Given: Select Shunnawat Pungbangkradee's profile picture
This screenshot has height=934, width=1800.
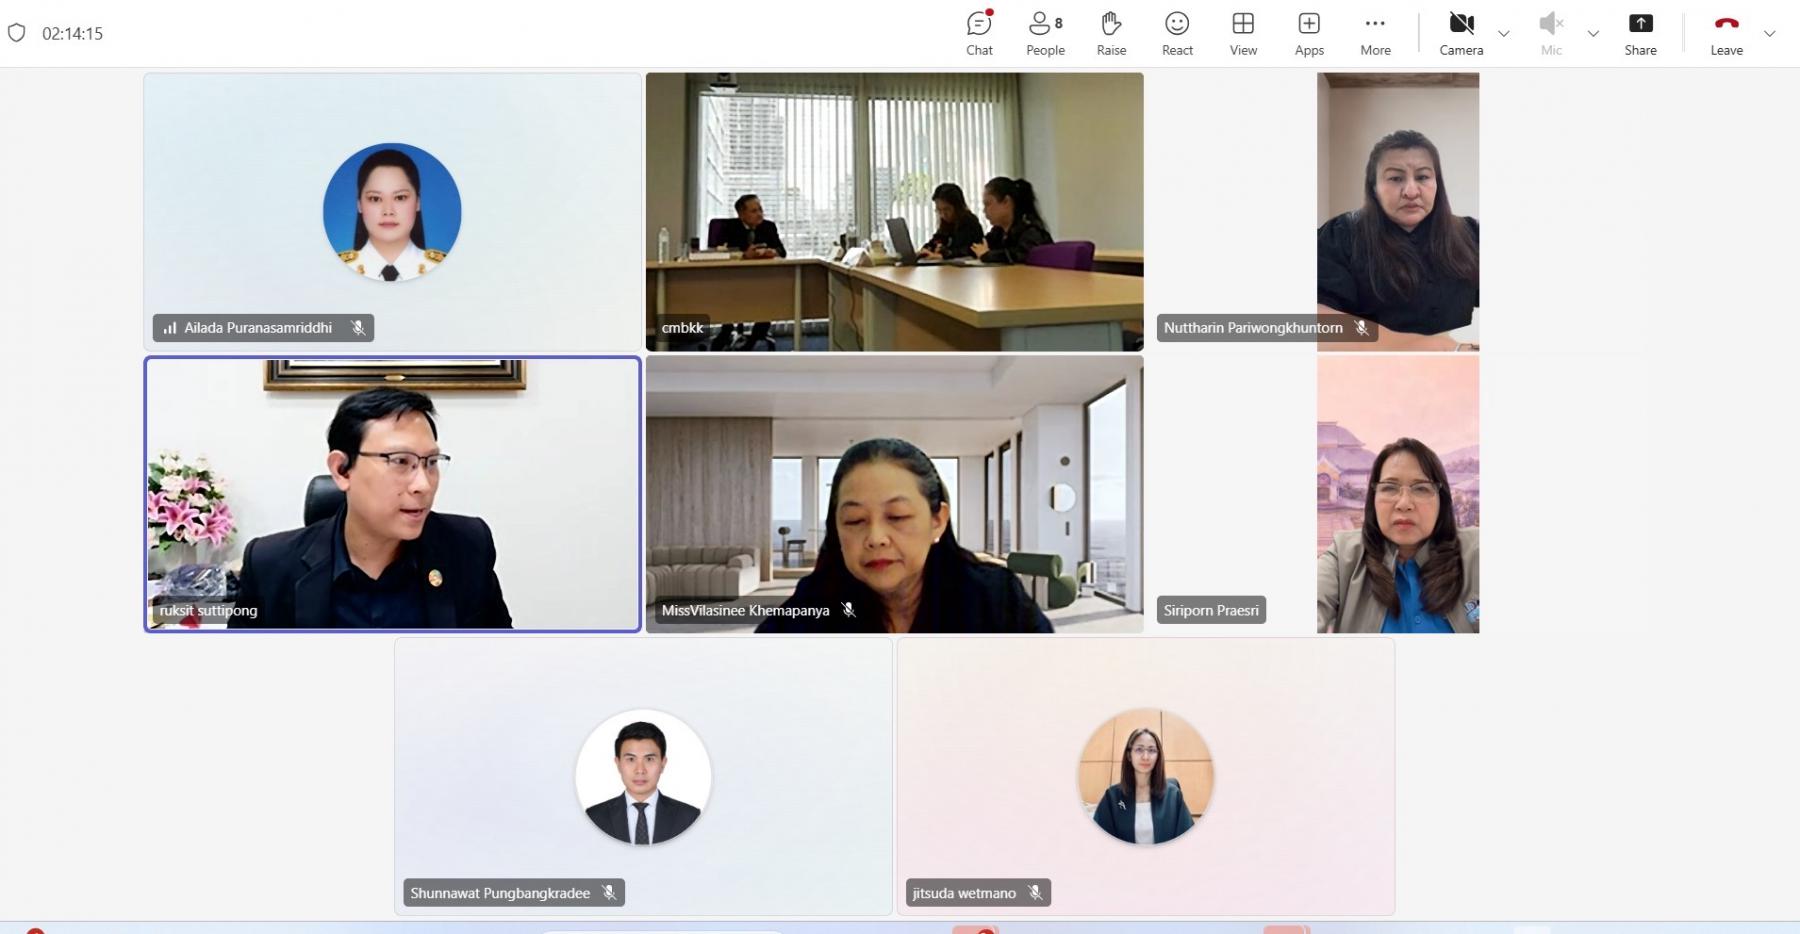Looking at the screenshot, I should pos(643,777).
